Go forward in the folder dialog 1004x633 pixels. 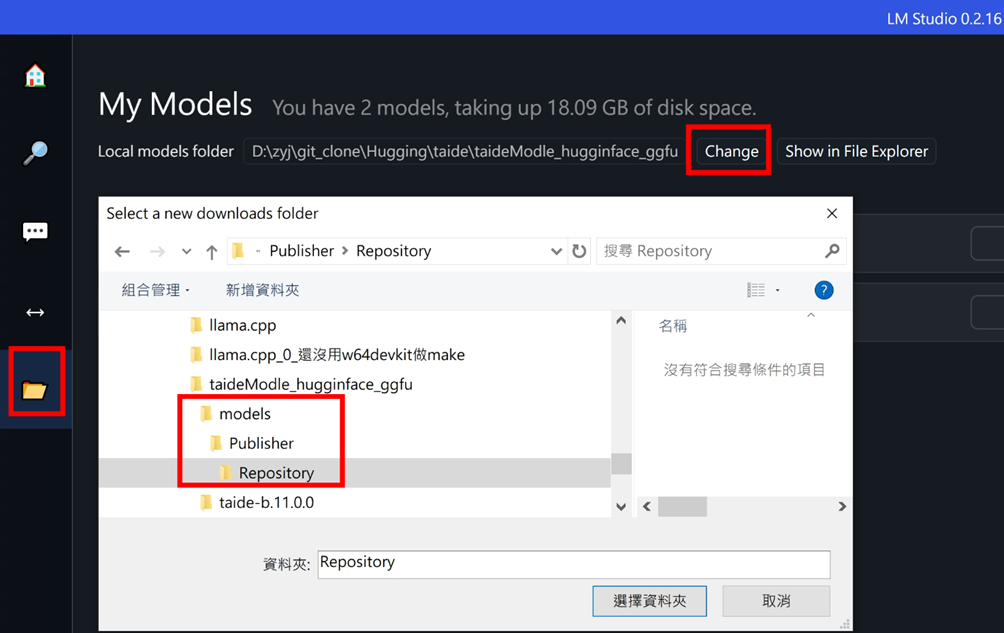pyautogui.click(x=157, y=252)
